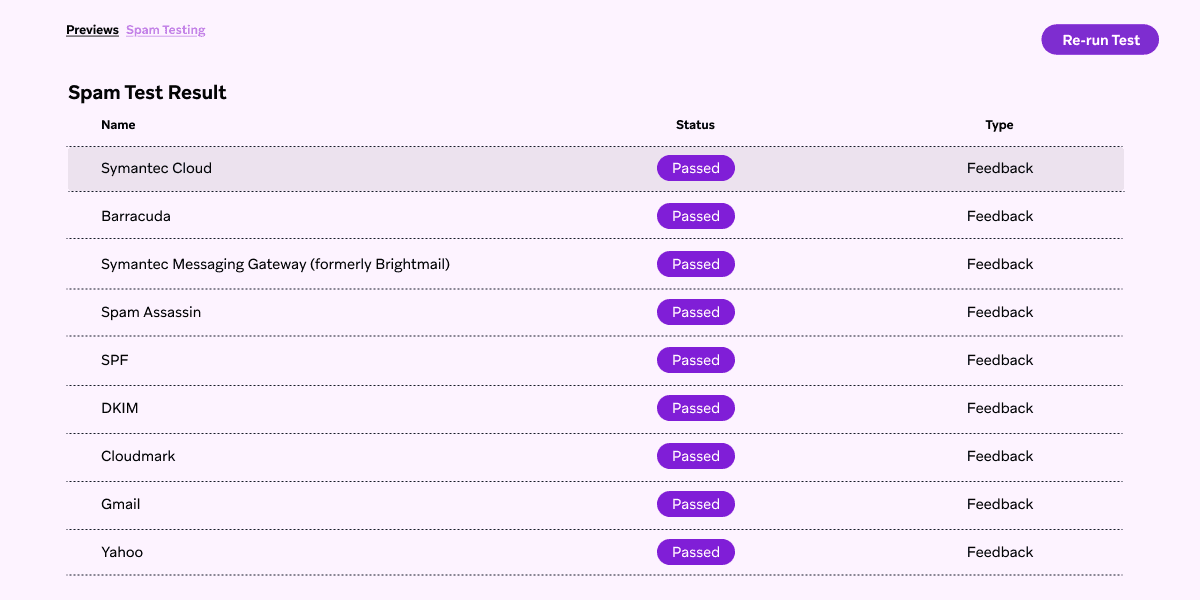This screenshot has width=1200, height=600.
Task: Click the Passed badge for Symantec Cloud
Action: pos(695,168)
